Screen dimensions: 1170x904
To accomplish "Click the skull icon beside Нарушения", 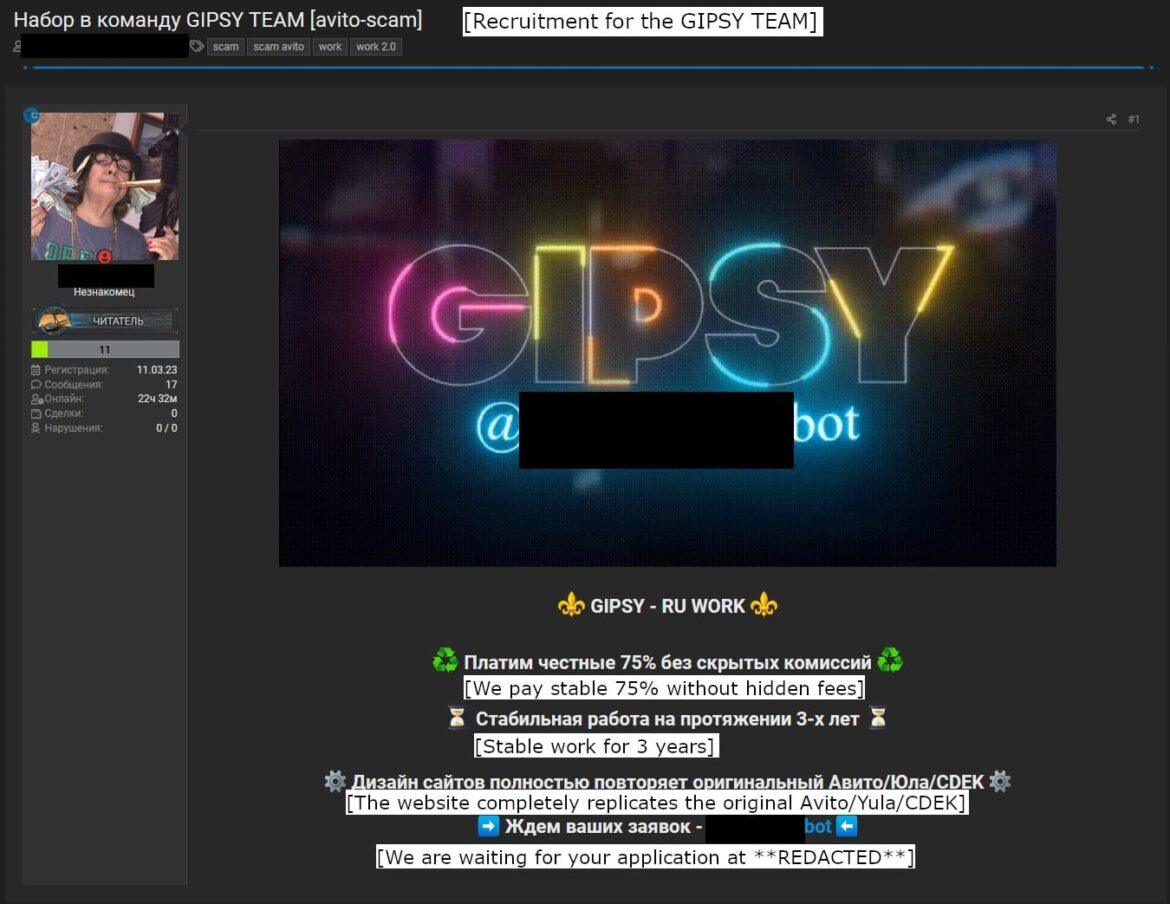I will tap(36, 427).
